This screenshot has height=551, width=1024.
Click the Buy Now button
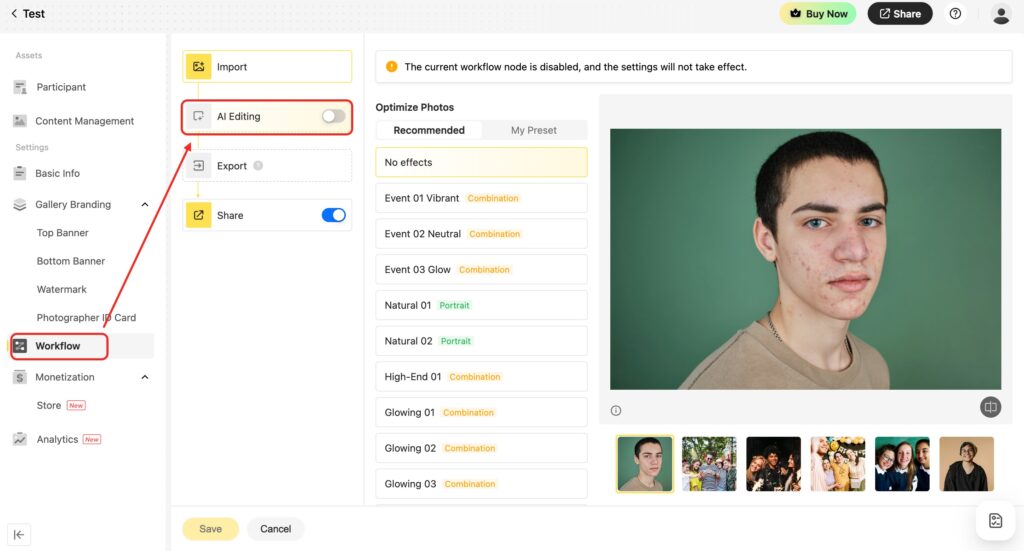(x=818, y=14)
